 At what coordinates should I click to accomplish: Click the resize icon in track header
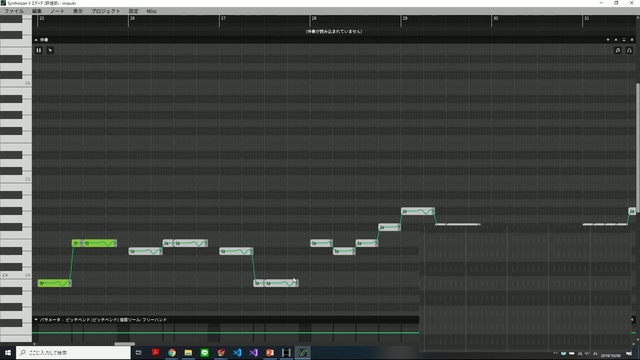[624, 40]
